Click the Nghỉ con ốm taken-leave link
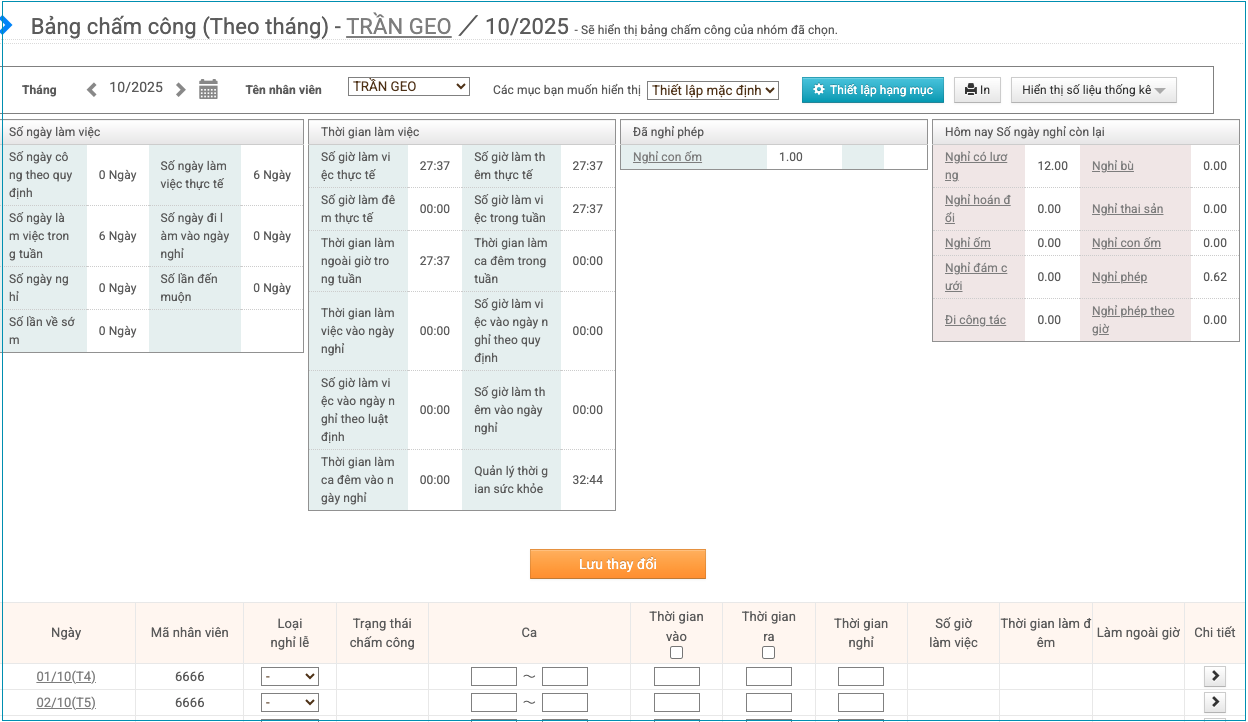Viewport: 1248px width, 722px height. pyautogui.click(x=667, y=157)
